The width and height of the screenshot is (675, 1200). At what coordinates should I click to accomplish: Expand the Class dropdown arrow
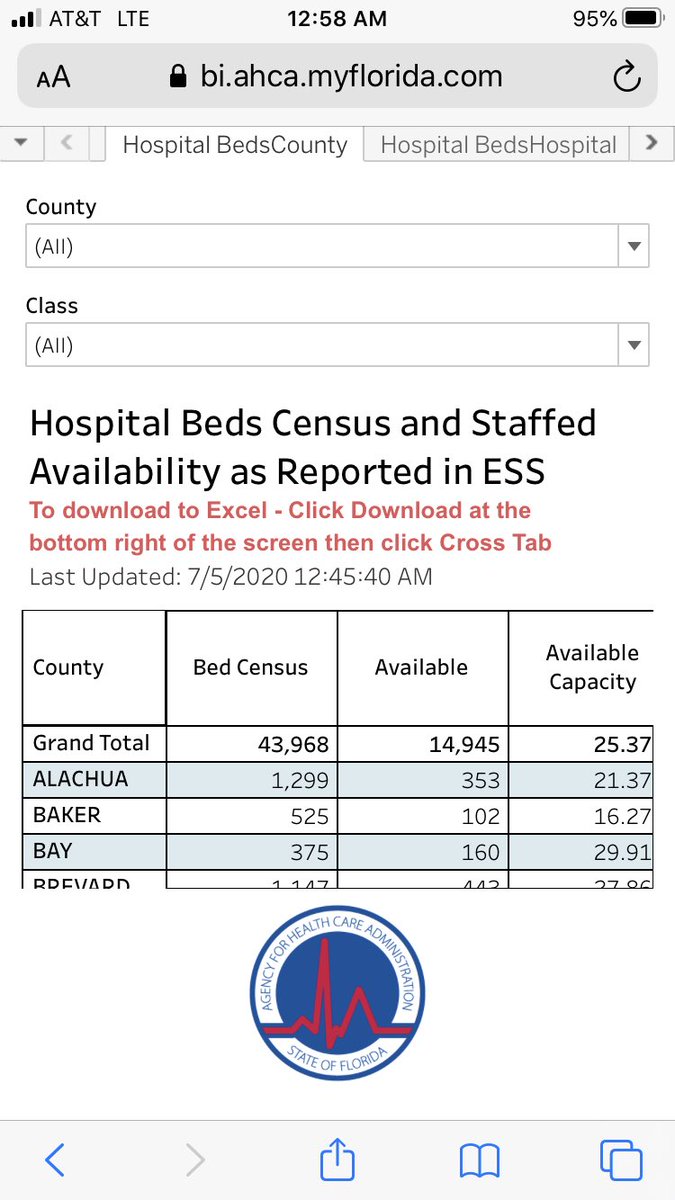(633, 346)
